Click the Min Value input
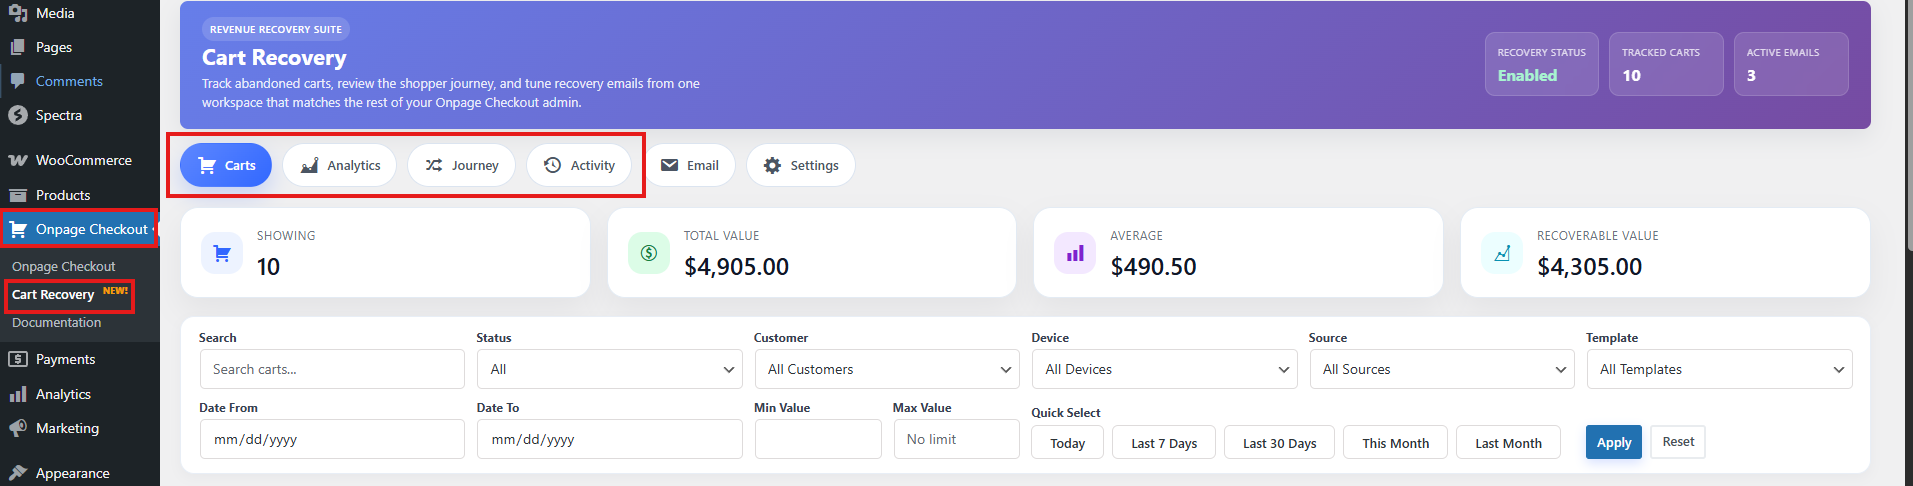Screen dimensions: 1913x486 click(x=818, y=439)
